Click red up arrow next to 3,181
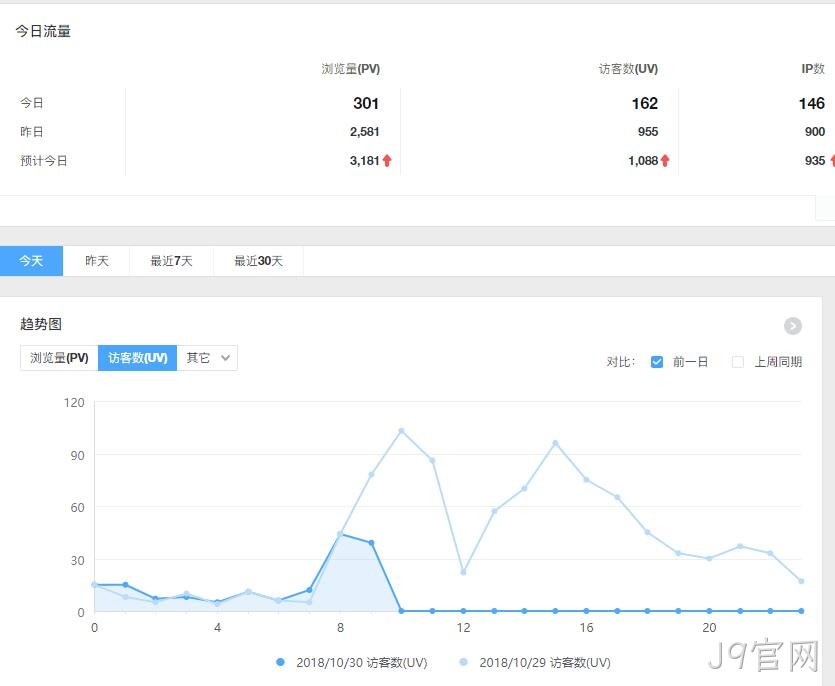This screenshot has height=686, width=835. (x=387, y=160)
